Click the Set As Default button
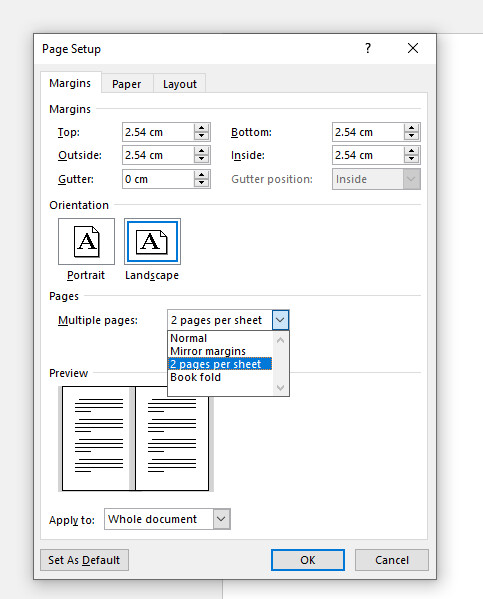This screenshot has height=599, width=483. (84, 560)
